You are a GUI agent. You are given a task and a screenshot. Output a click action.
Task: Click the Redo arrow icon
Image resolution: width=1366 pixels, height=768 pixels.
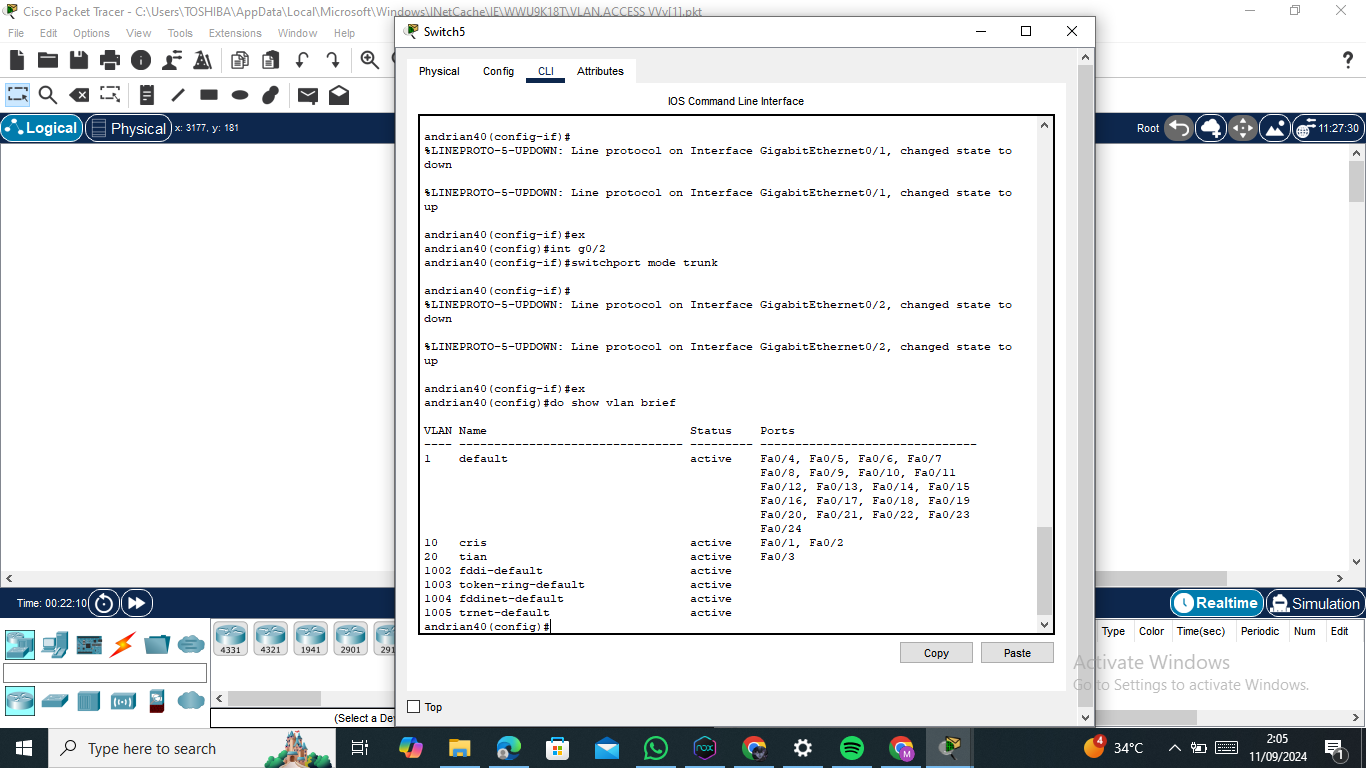[332, 60]
